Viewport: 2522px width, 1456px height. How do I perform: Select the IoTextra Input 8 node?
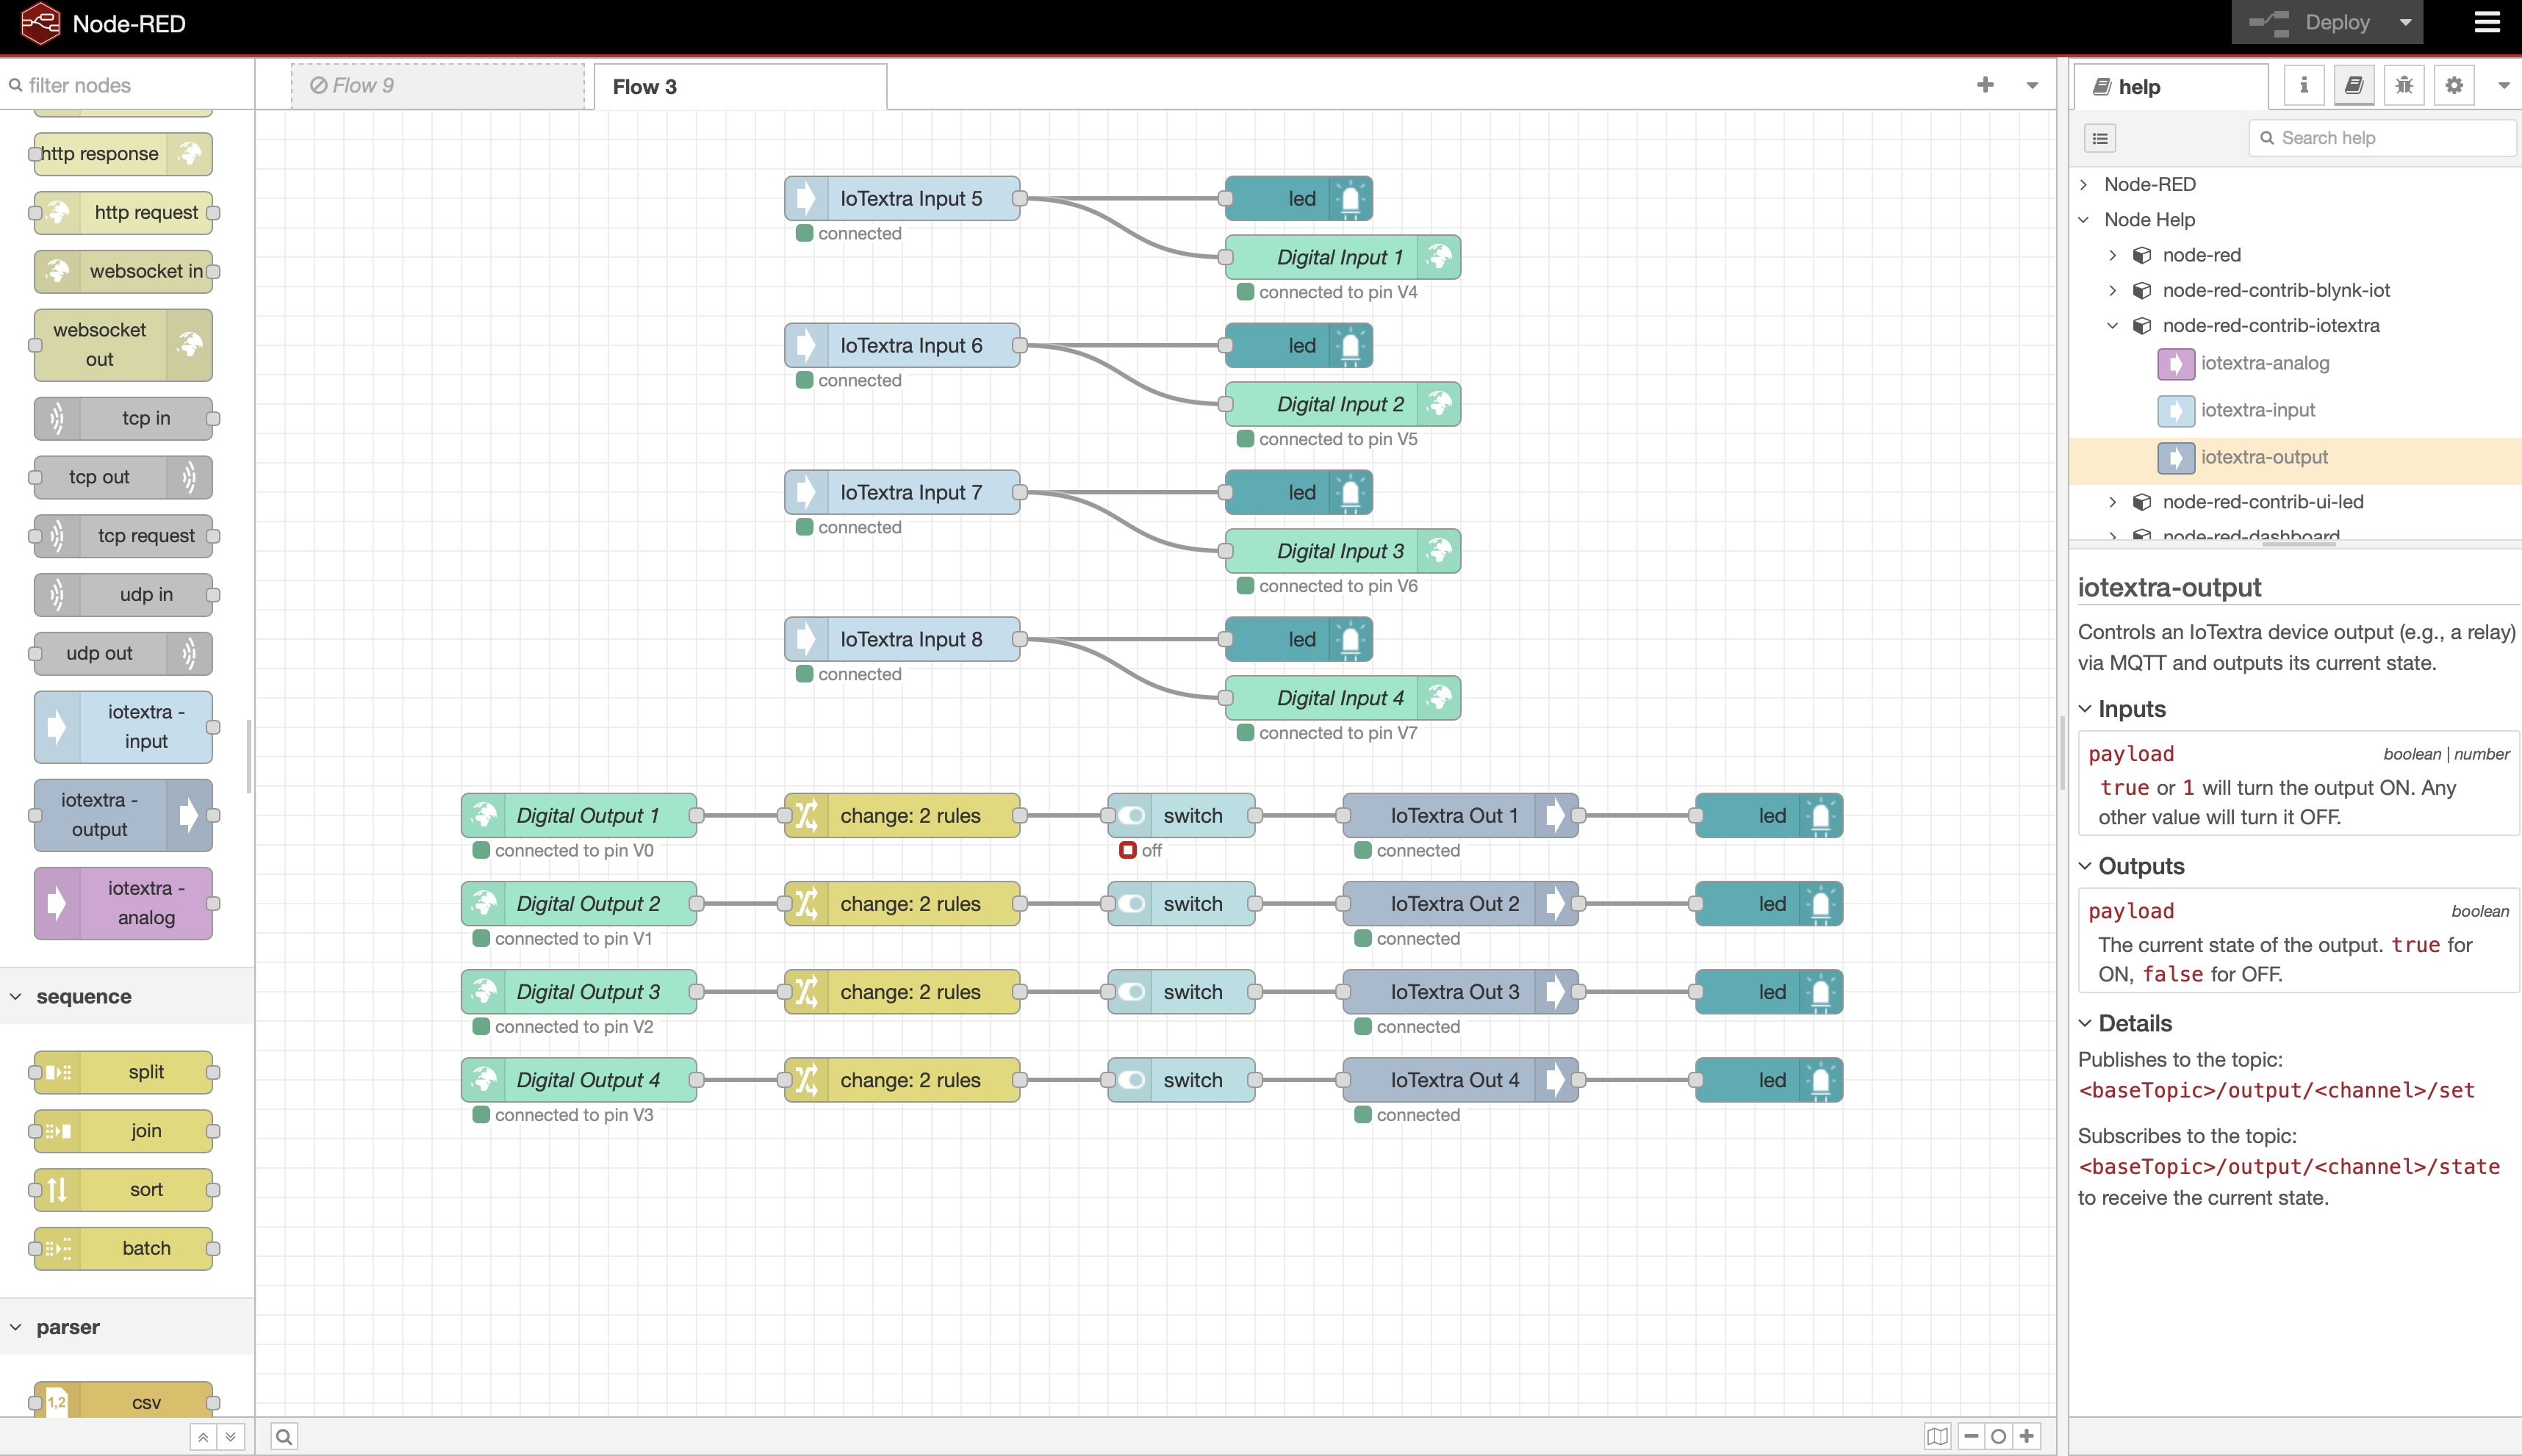point(902,640)
